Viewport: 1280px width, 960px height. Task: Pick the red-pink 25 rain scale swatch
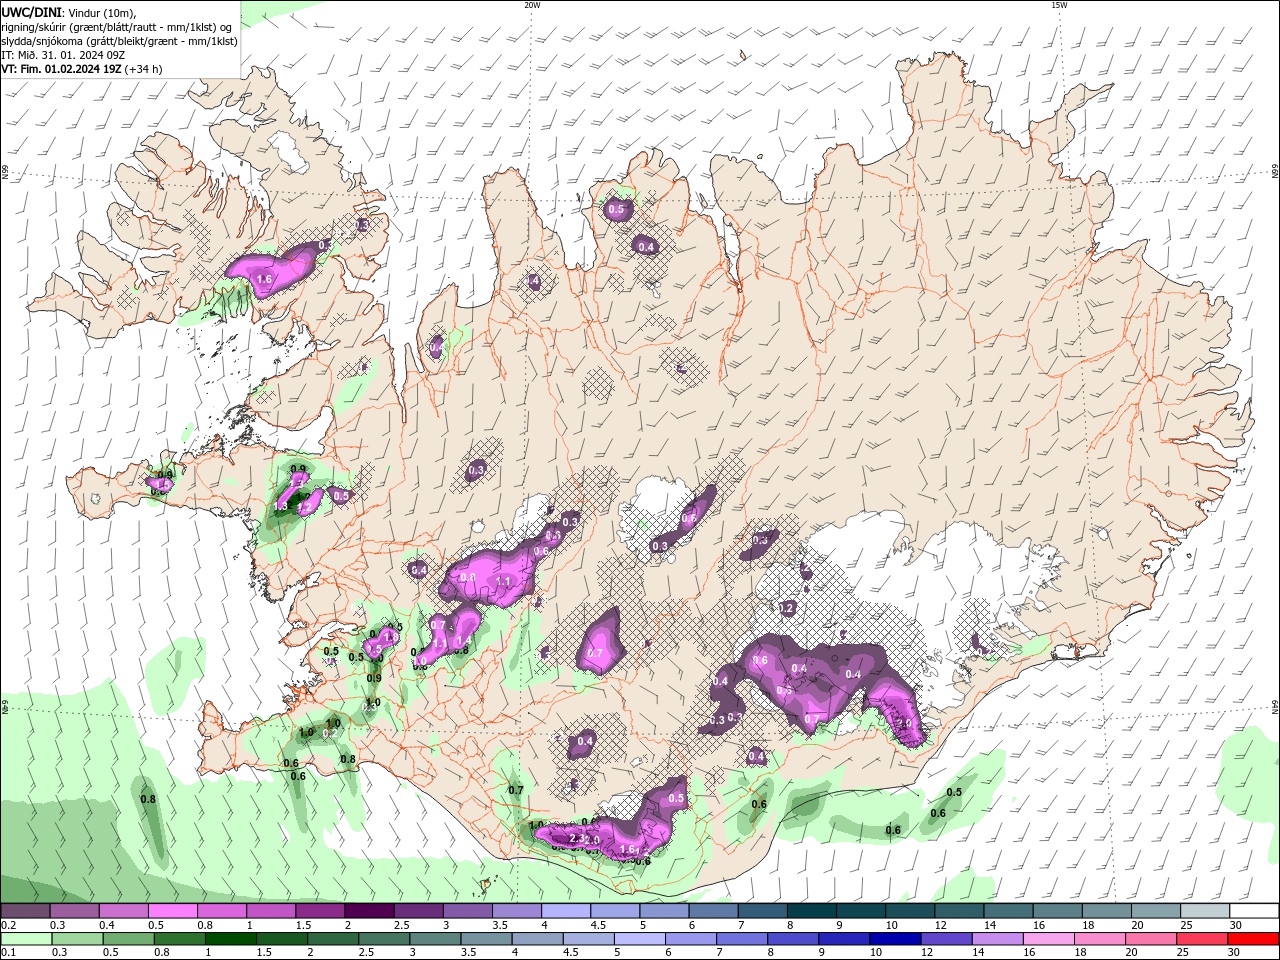[1203, 939]
